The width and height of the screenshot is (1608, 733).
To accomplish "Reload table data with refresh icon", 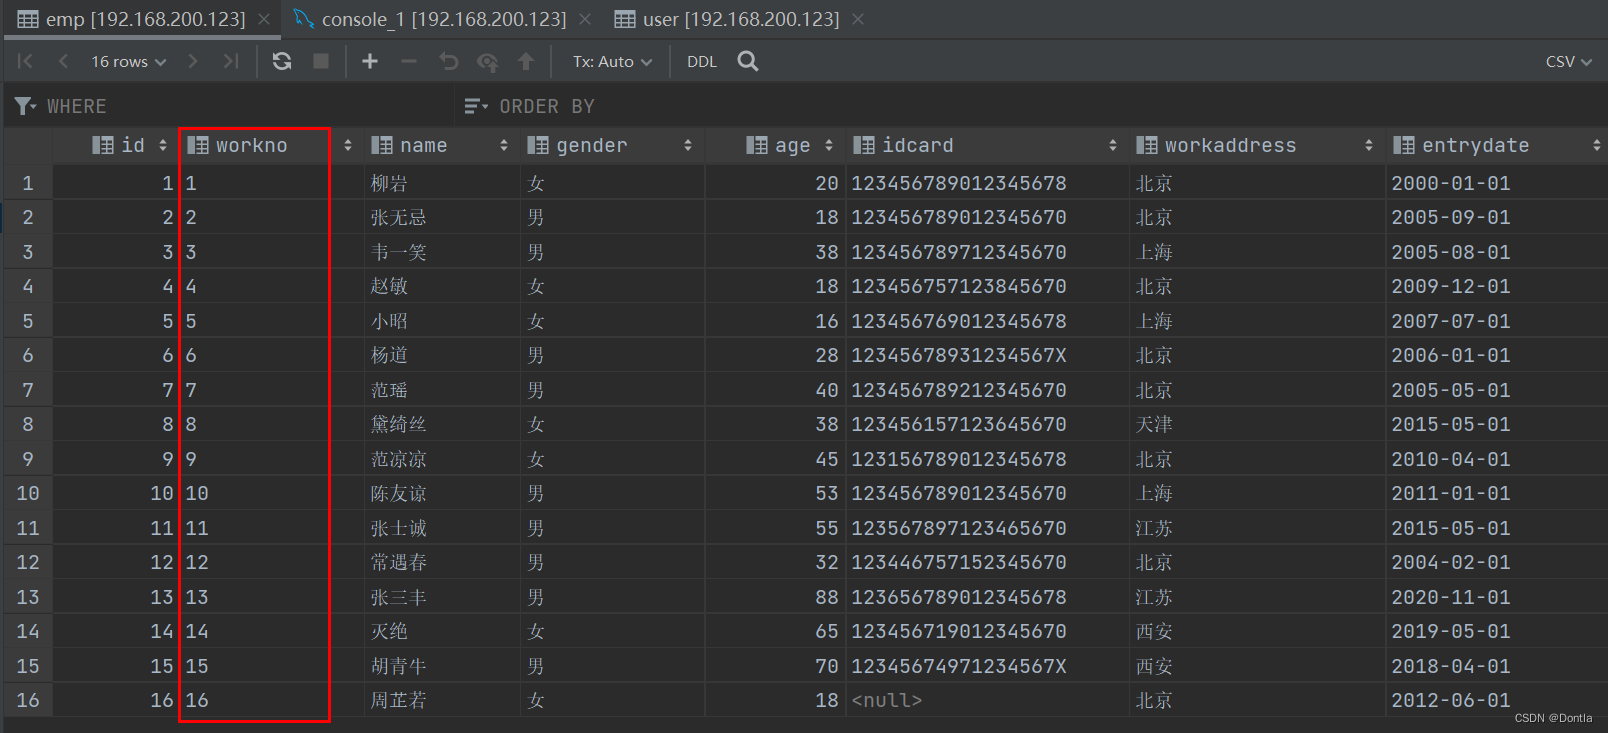I will click(282, 61).
